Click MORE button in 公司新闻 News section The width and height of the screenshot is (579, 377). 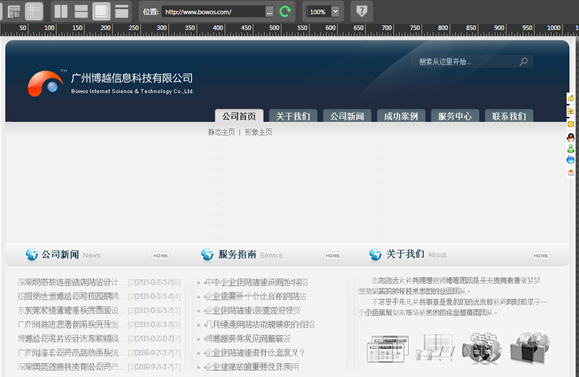tap(161, 256)
